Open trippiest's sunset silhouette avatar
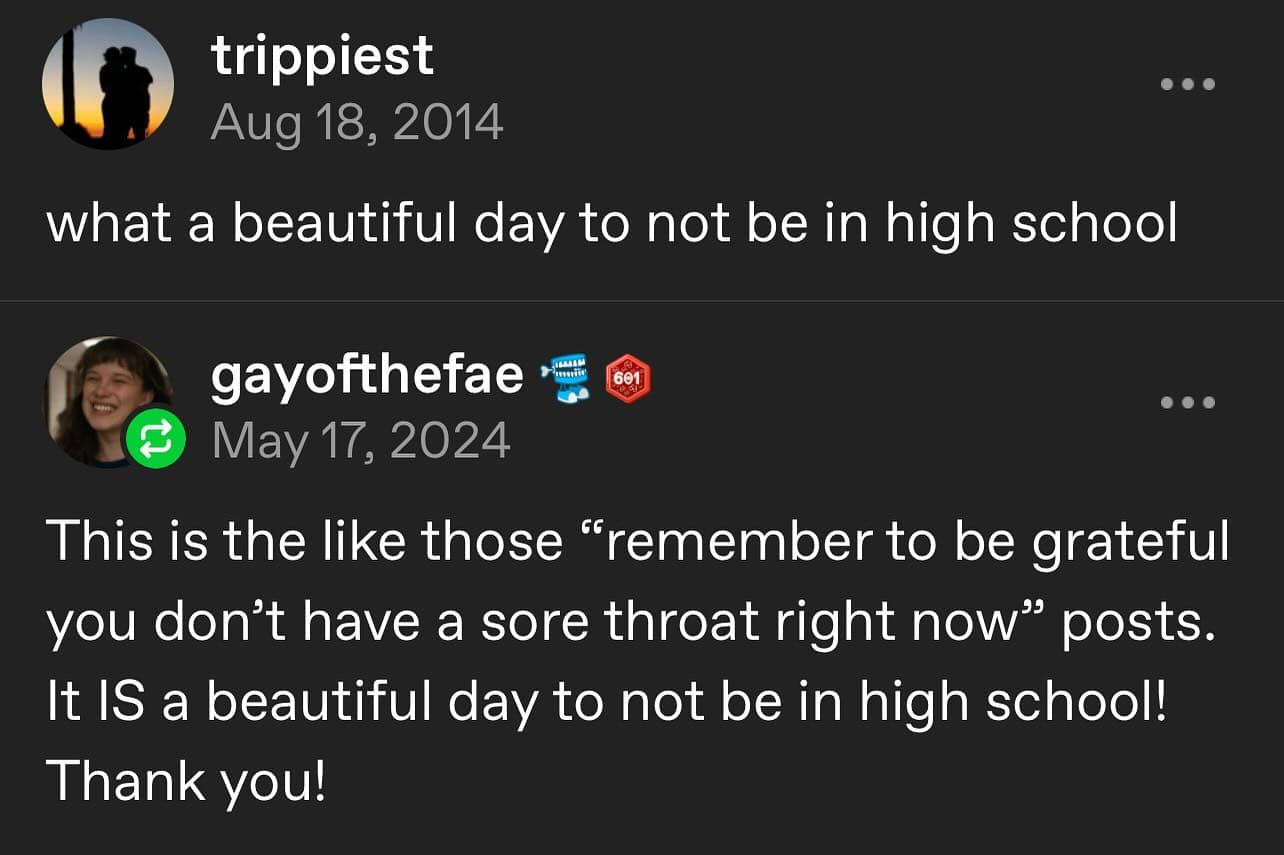Viewport: 1284px width, 855px height. tap(108, 84)
